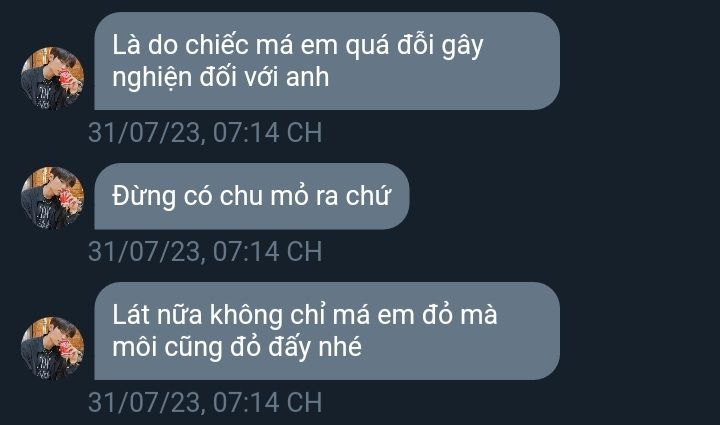
Task: Click the word 'Đừng' in the middle bubble
Action: pyautogui.click(x=144, y=197)
